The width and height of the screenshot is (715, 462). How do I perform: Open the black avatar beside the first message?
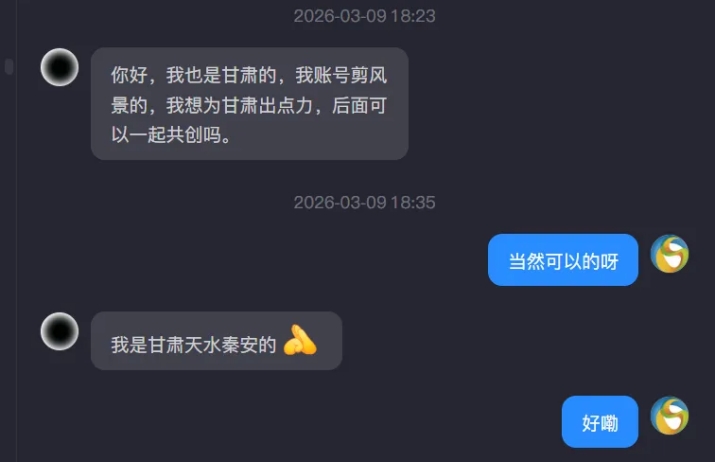[x=59, y=67]
